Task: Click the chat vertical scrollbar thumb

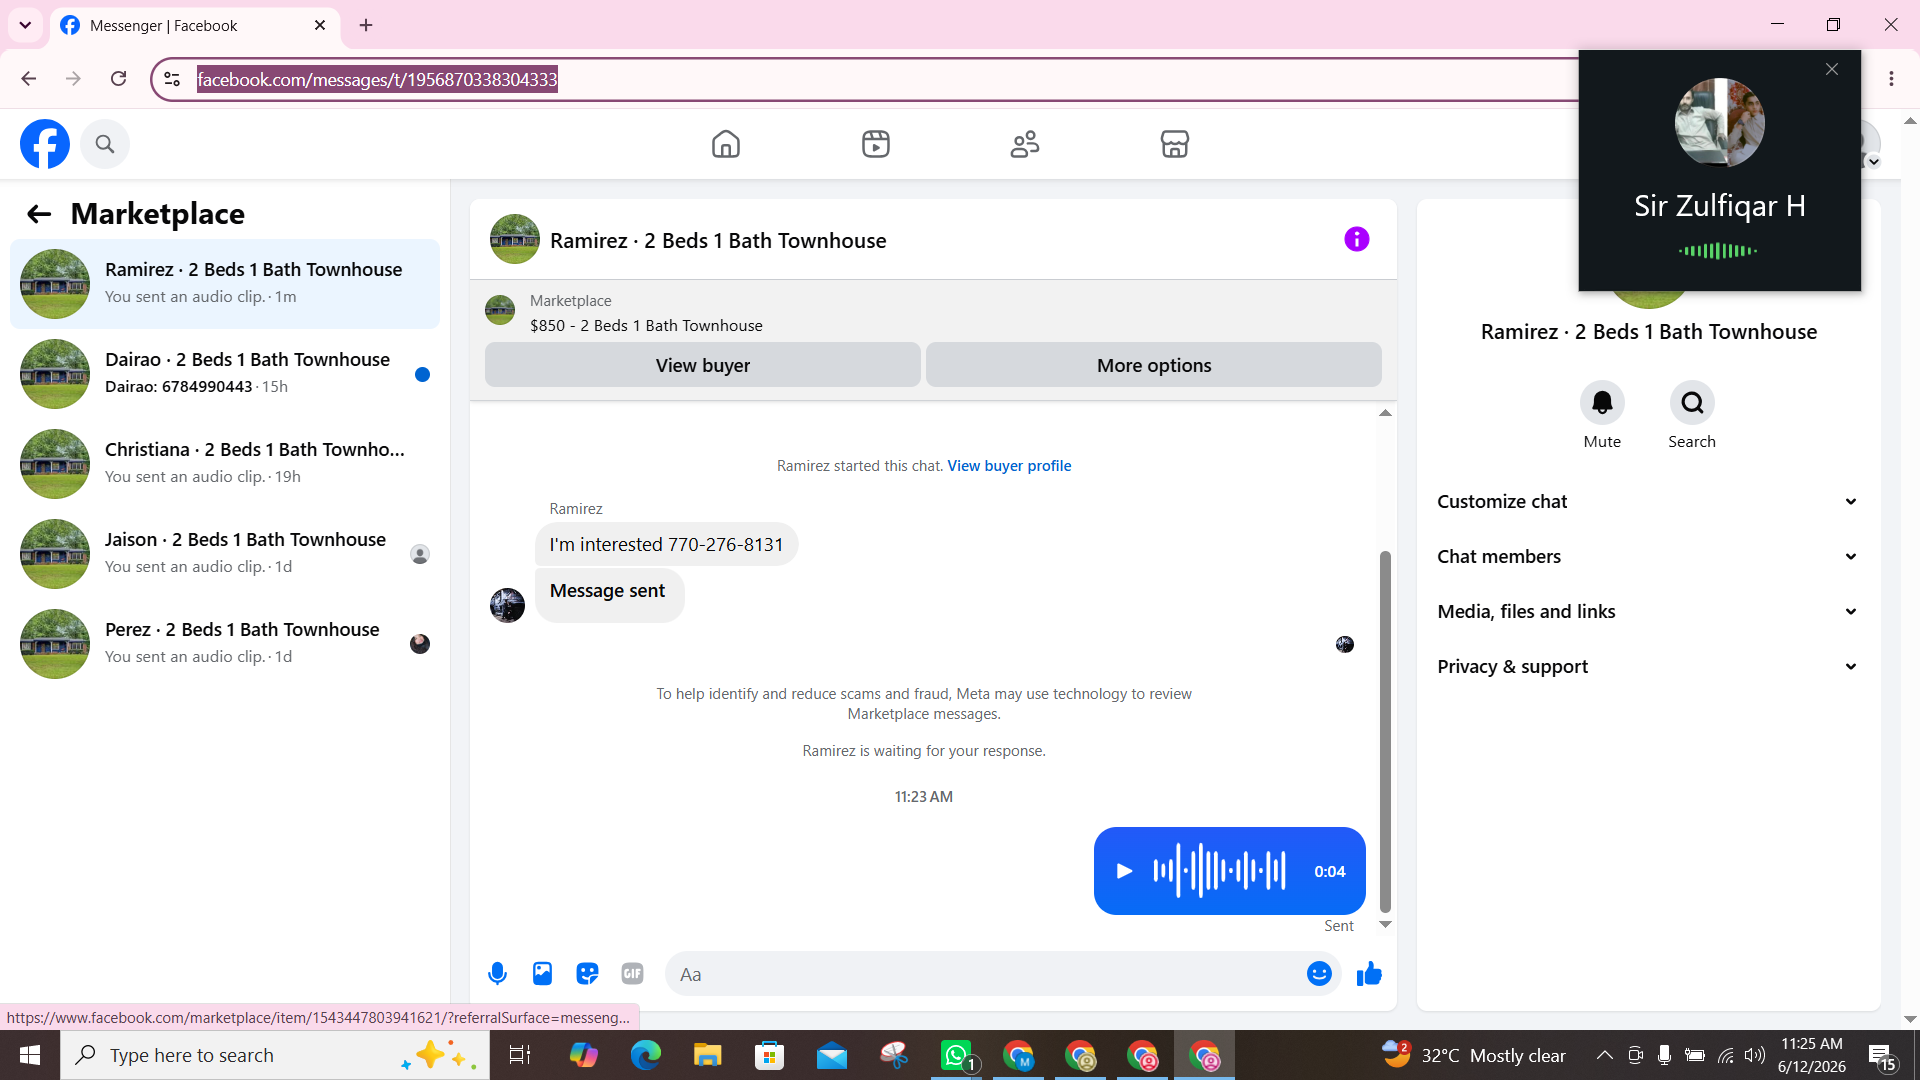Action: tap(1385, 730)
